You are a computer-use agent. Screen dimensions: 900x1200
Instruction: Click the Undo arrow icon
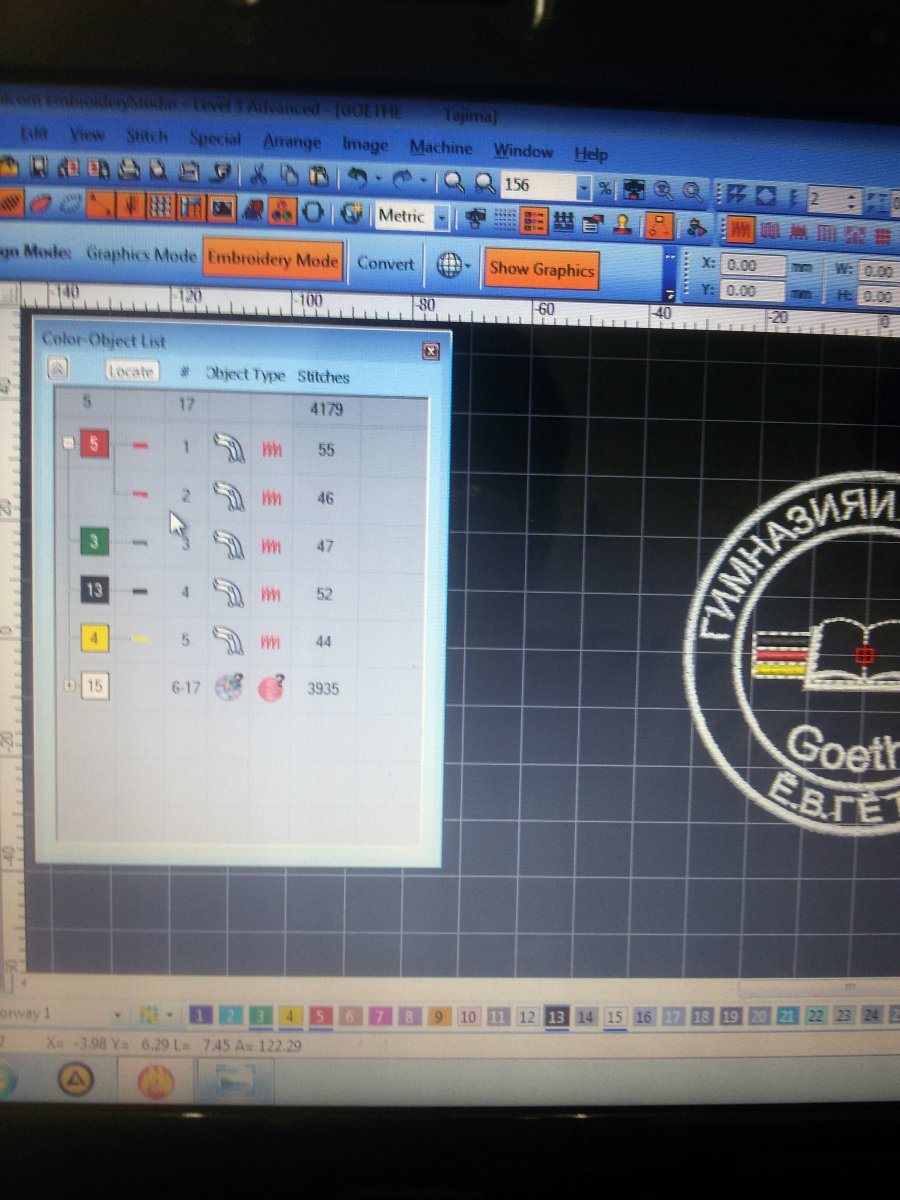click(356, 178)
